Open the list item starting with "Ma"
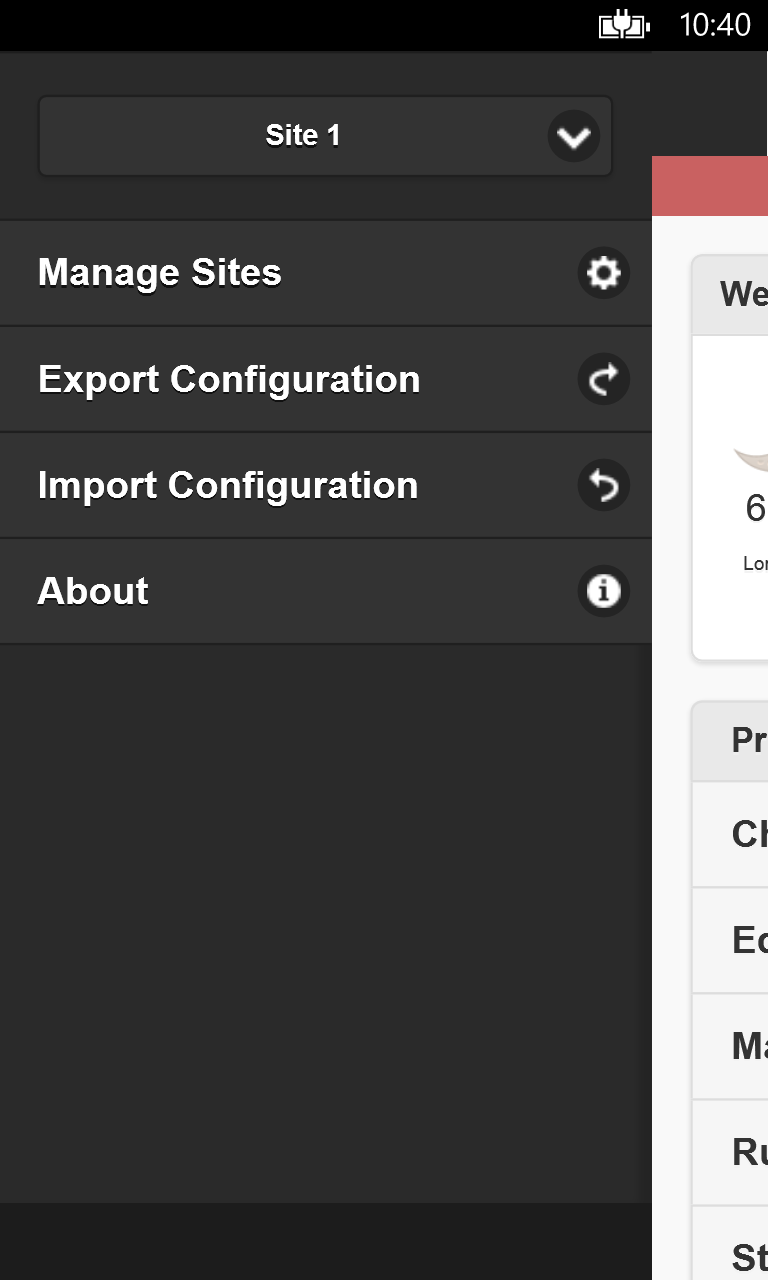Screen dimensions: 768x1280 coord(748,1046)
